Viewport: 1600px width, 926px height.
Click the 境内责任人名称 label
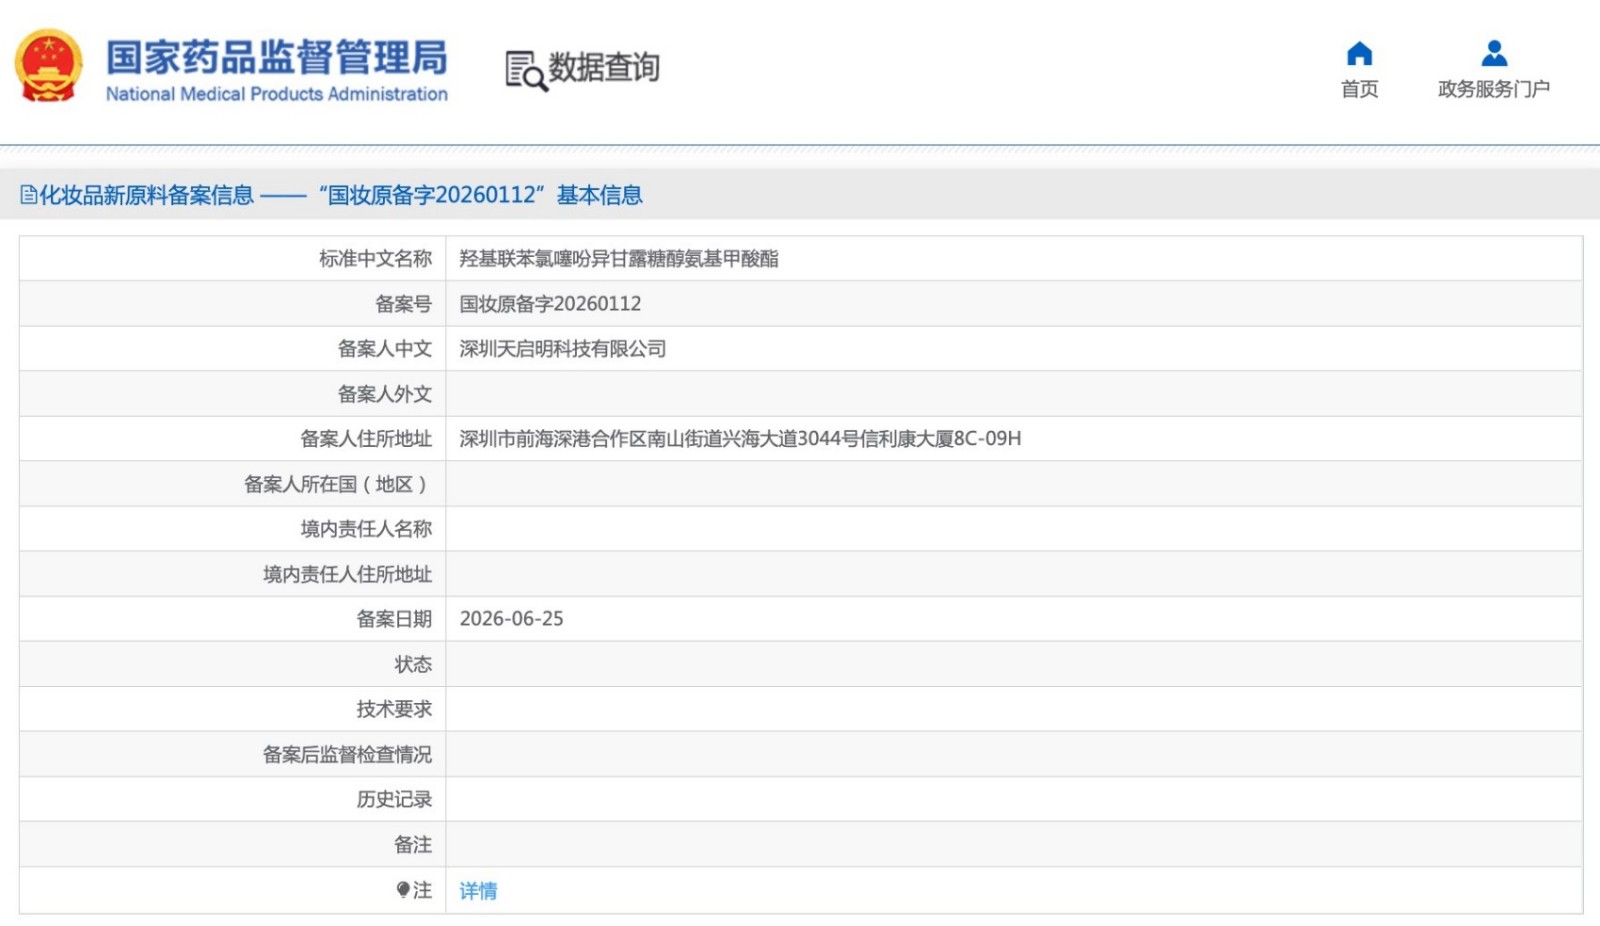click(366, 529)
